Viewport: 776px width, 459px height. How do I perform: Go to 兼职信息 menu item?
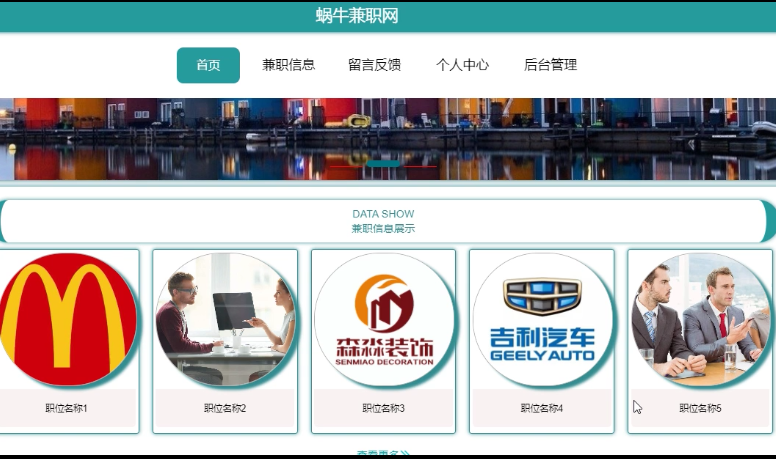click(289, 65)
